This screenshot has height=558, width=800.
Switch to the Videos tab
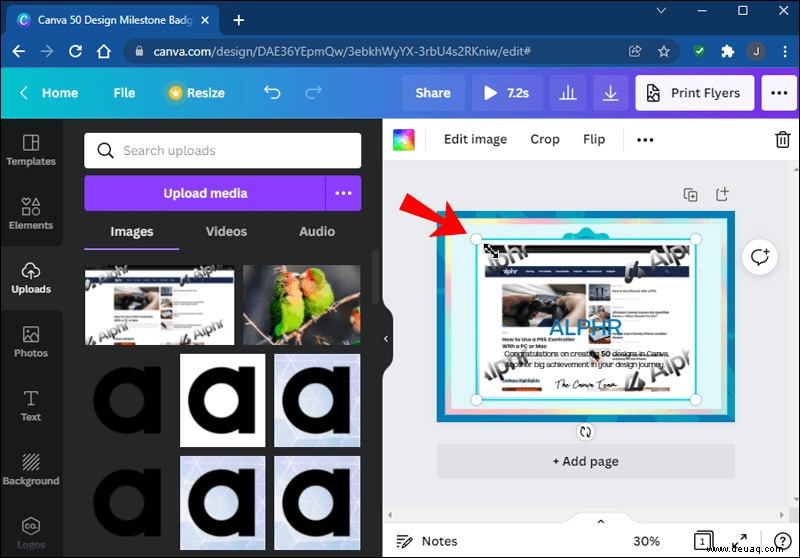pos(226,232)
